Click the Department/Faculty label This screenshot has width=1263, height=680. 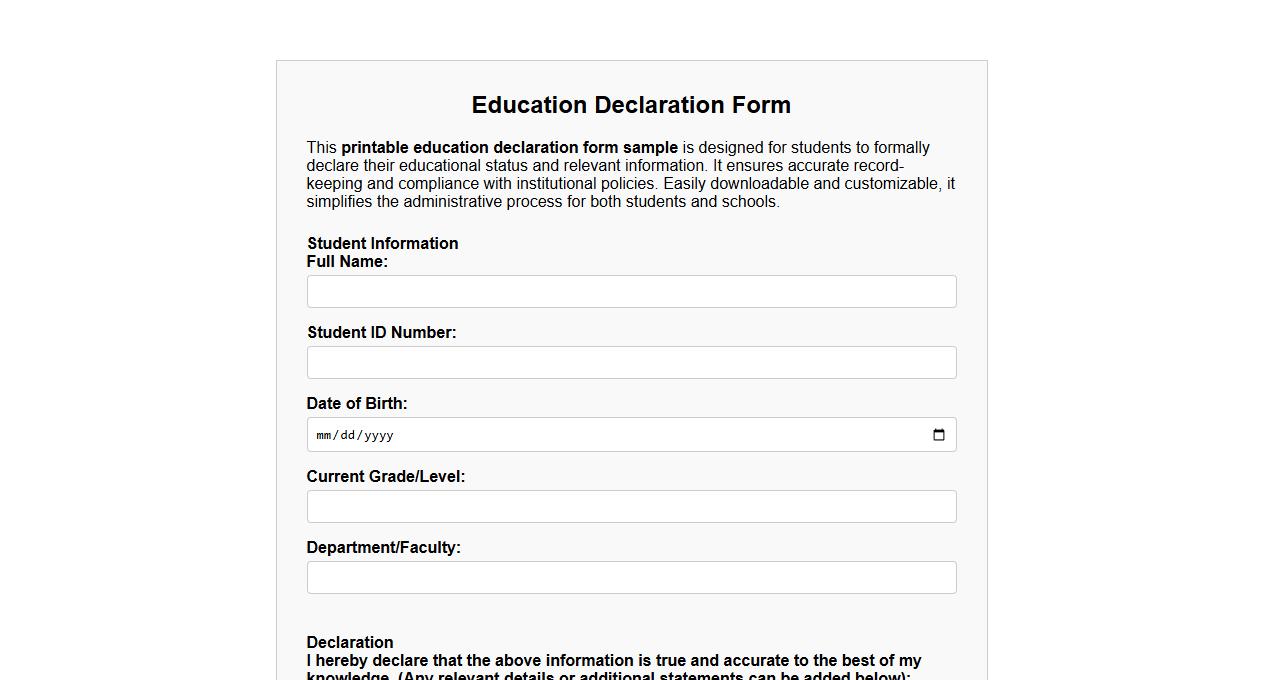[x=384, y=547]
